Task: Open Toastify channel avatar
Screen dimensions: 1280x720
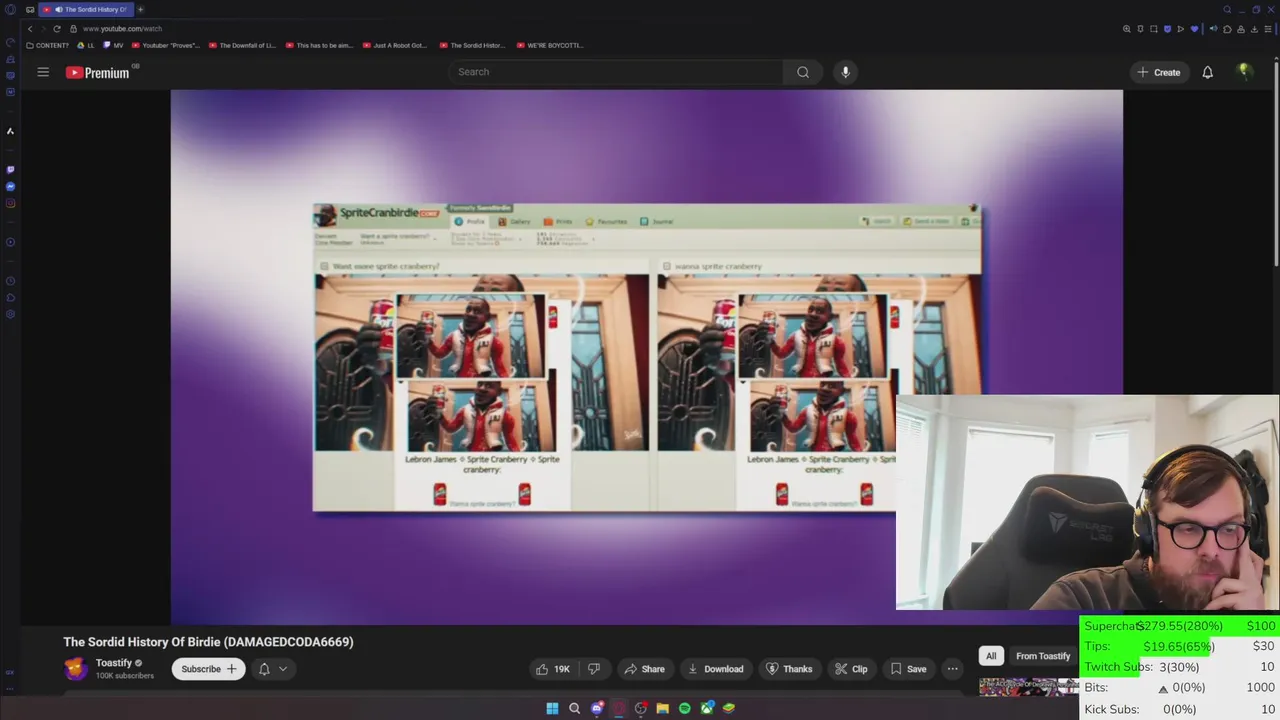Action: click(x=76, y=669)
